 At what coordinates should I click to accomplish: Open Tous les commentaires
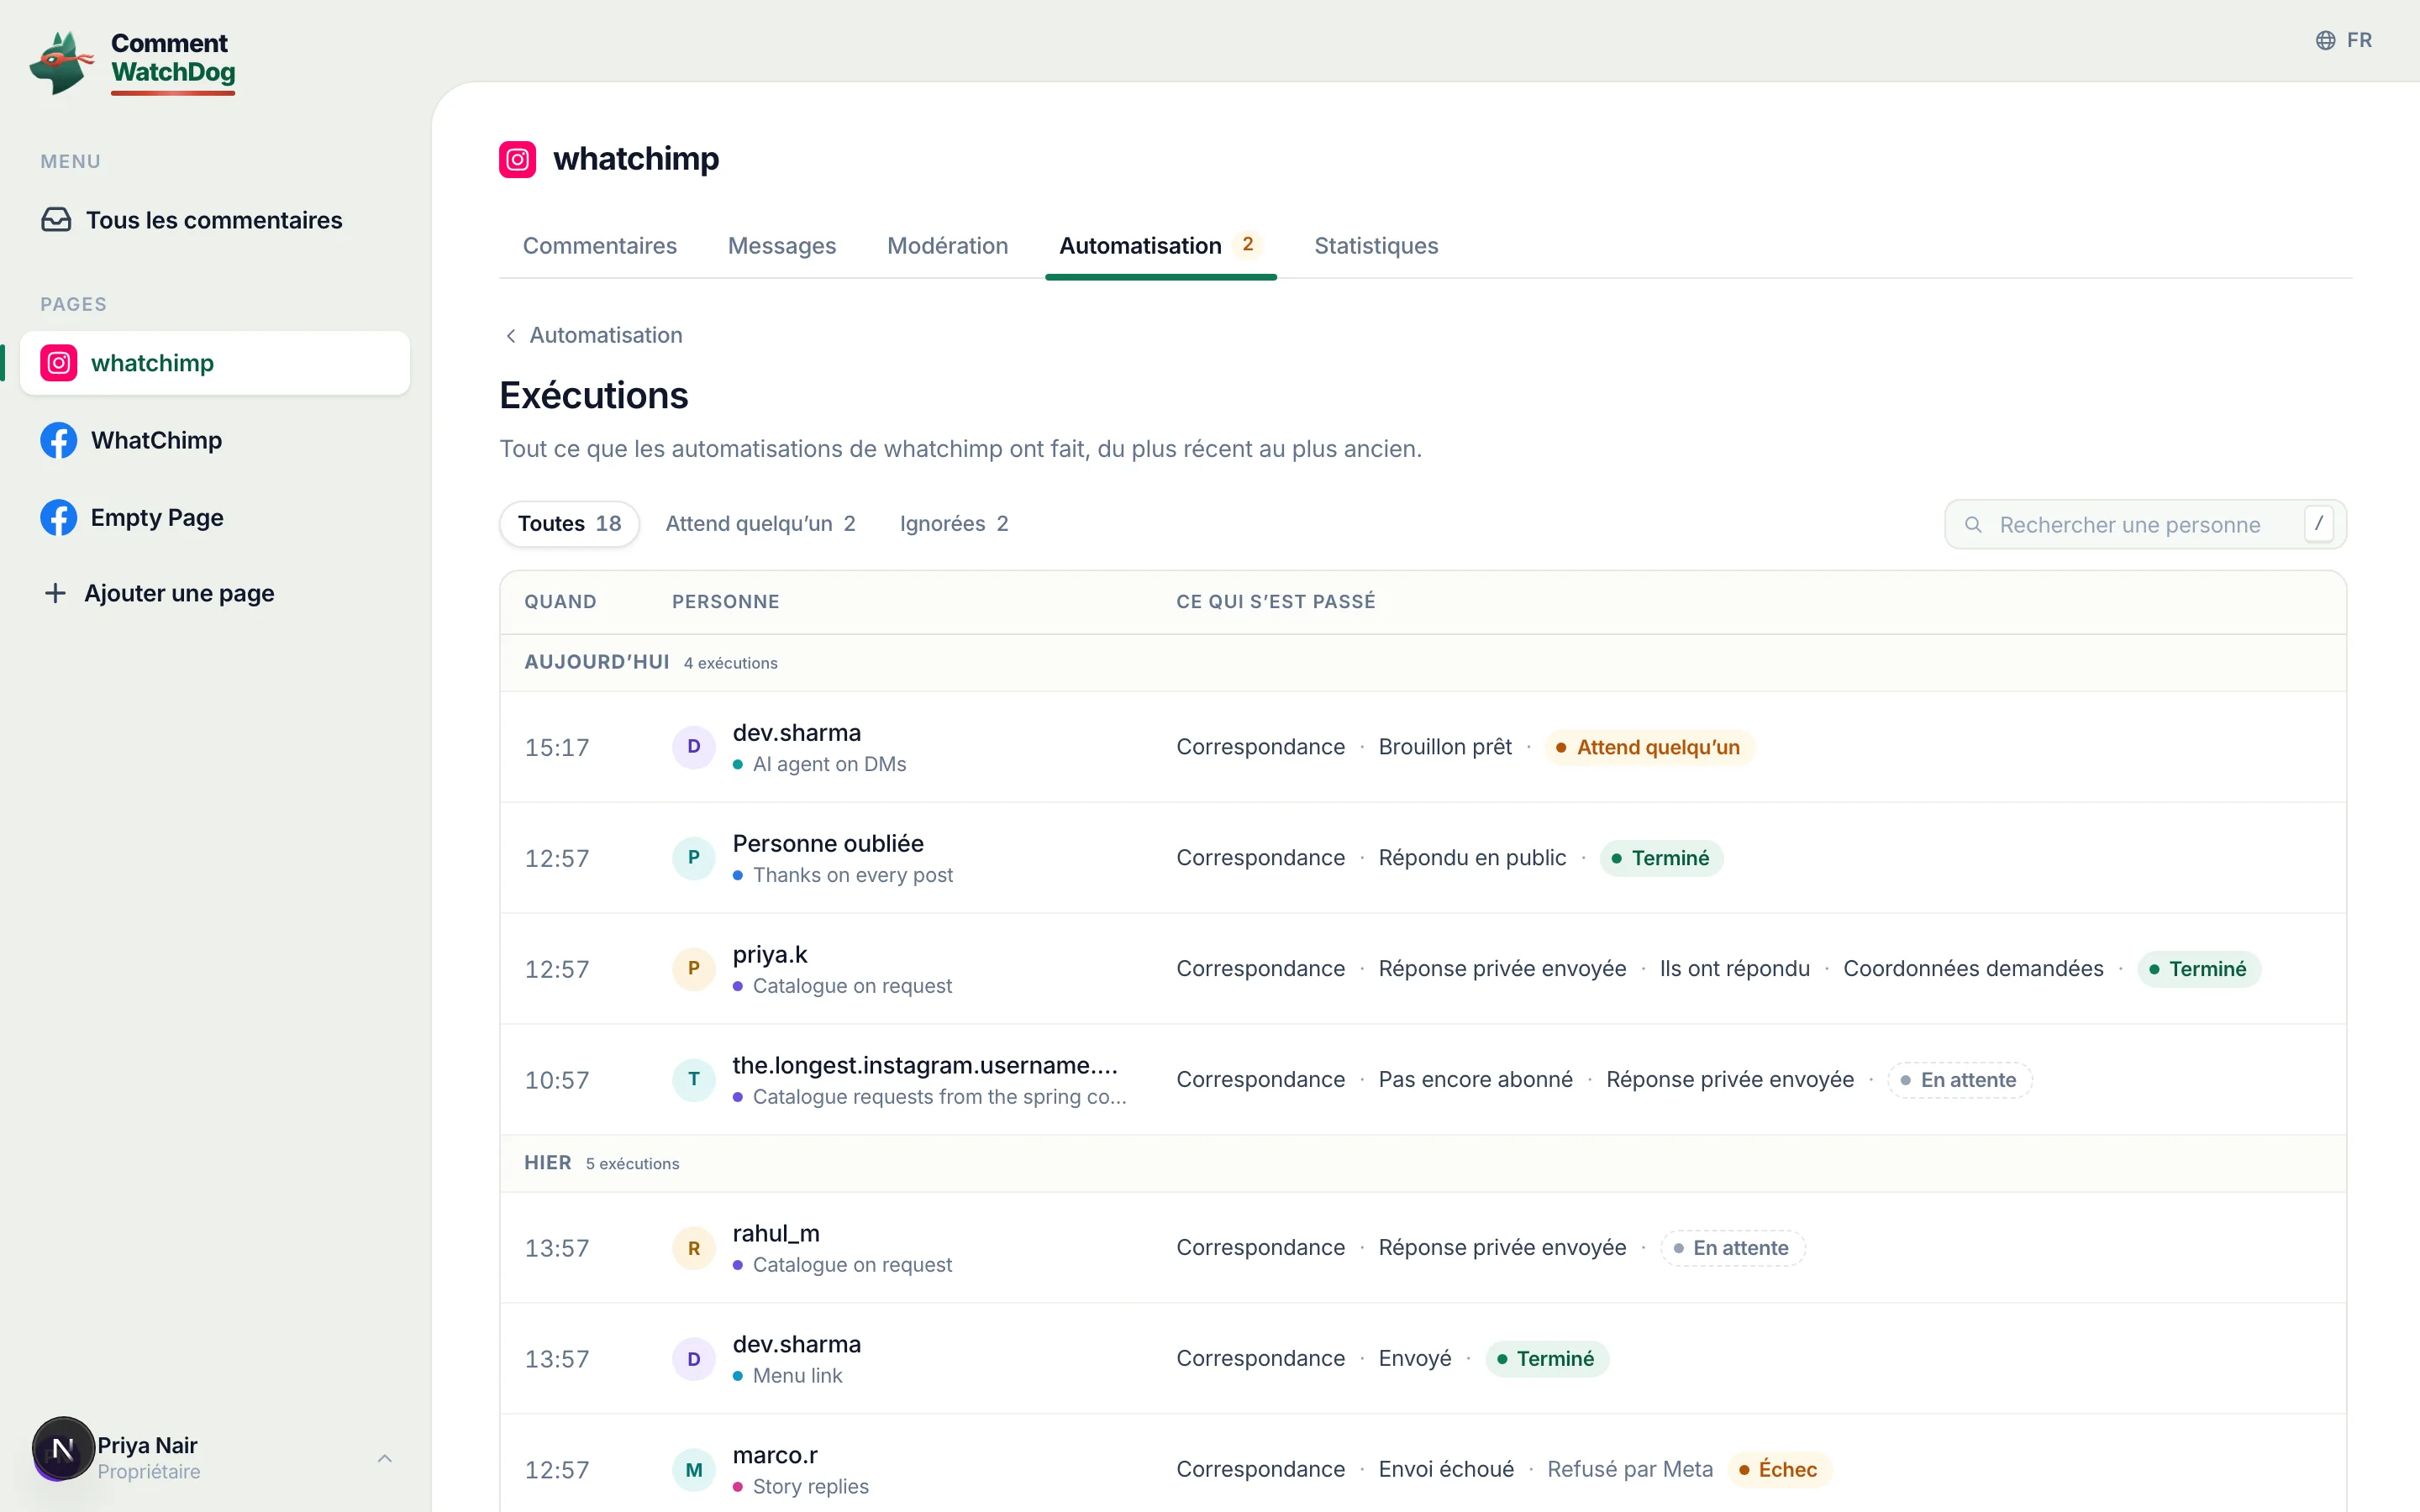214,220
